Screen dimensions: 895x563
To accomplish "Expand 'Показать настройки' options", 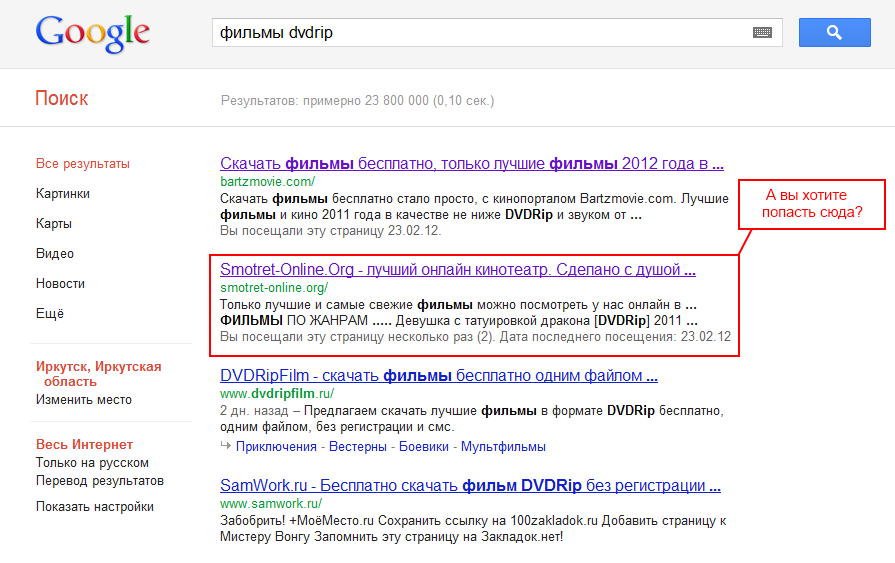I will point(95,507).
